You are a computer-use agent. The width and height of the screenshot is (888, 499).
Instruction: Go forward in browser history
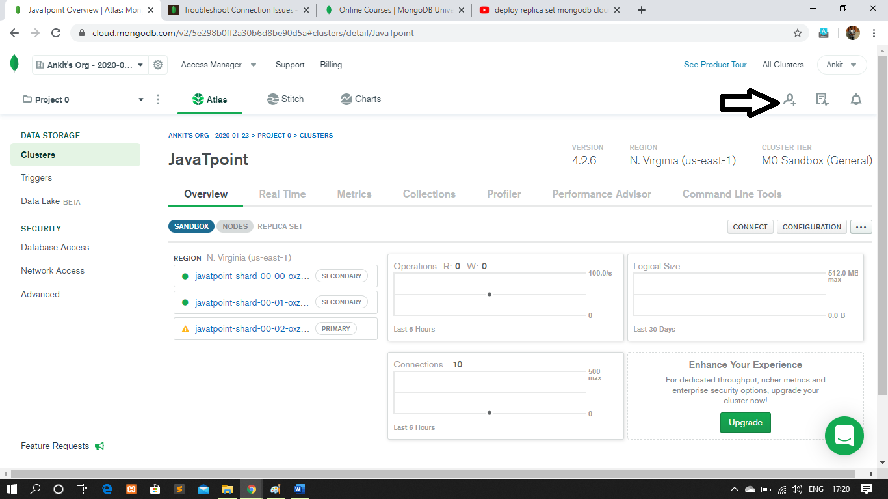click(x=35, y=33)
